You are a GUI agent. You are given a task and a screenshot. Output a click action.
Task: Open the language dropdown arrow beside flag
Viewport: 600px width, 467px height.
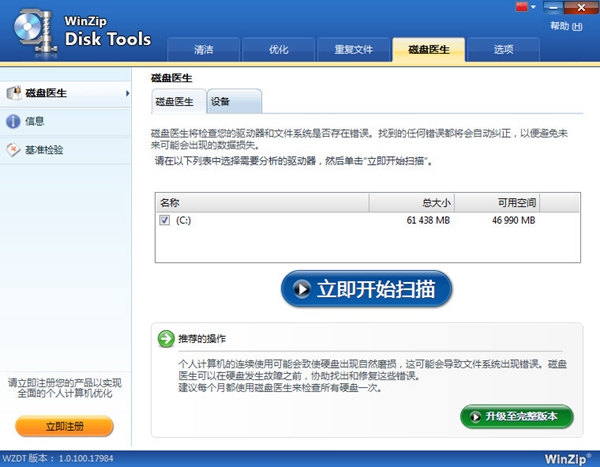point(533,7)
